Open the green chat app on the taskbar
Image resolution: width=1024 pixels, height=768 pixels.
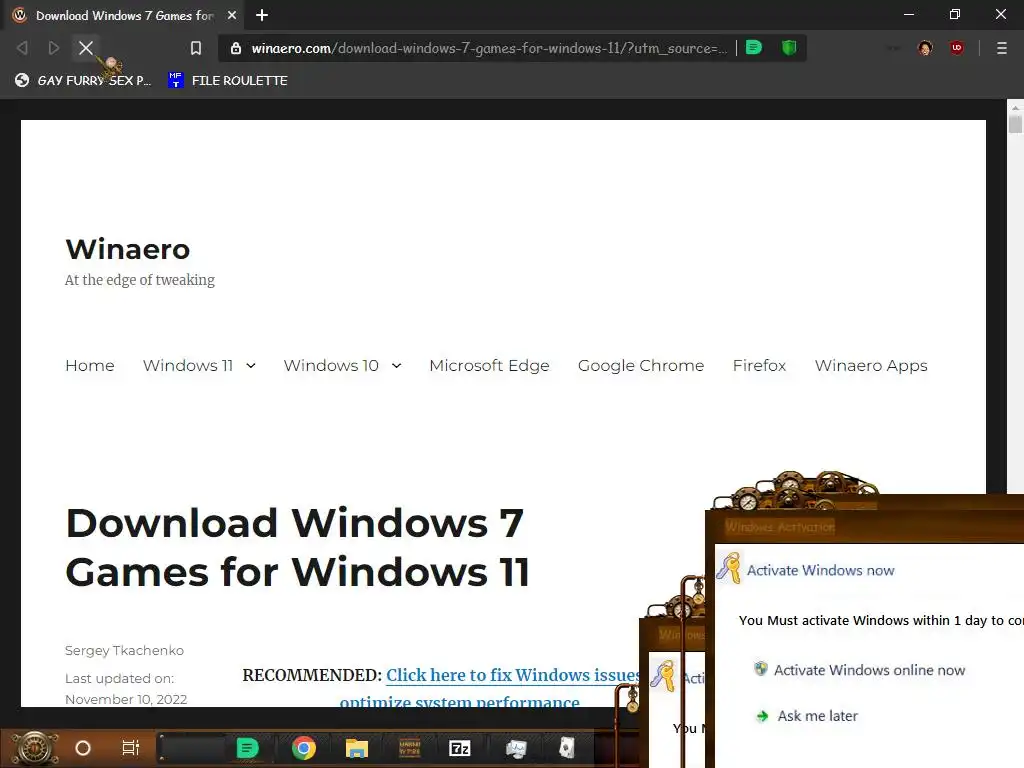click(x=247, y=748)
